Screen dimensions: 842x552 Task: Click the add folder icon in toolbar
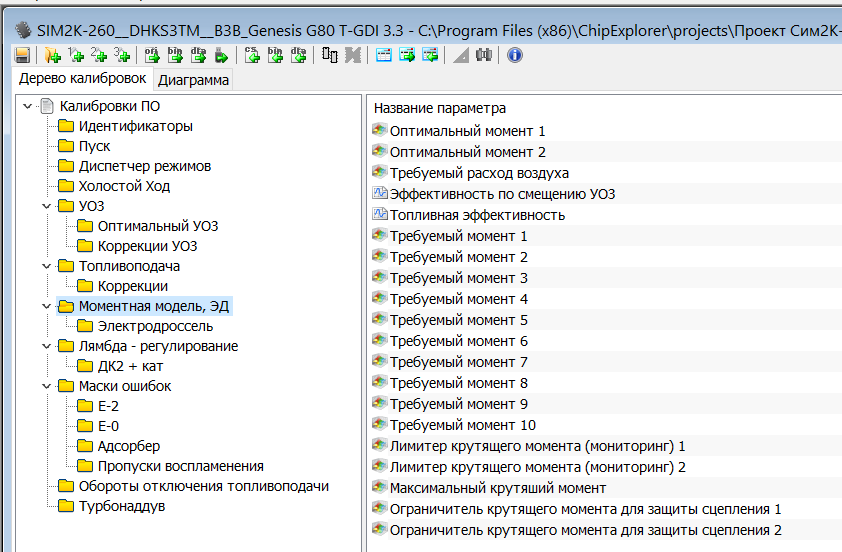pyautogui.click(x=52, y=56)
